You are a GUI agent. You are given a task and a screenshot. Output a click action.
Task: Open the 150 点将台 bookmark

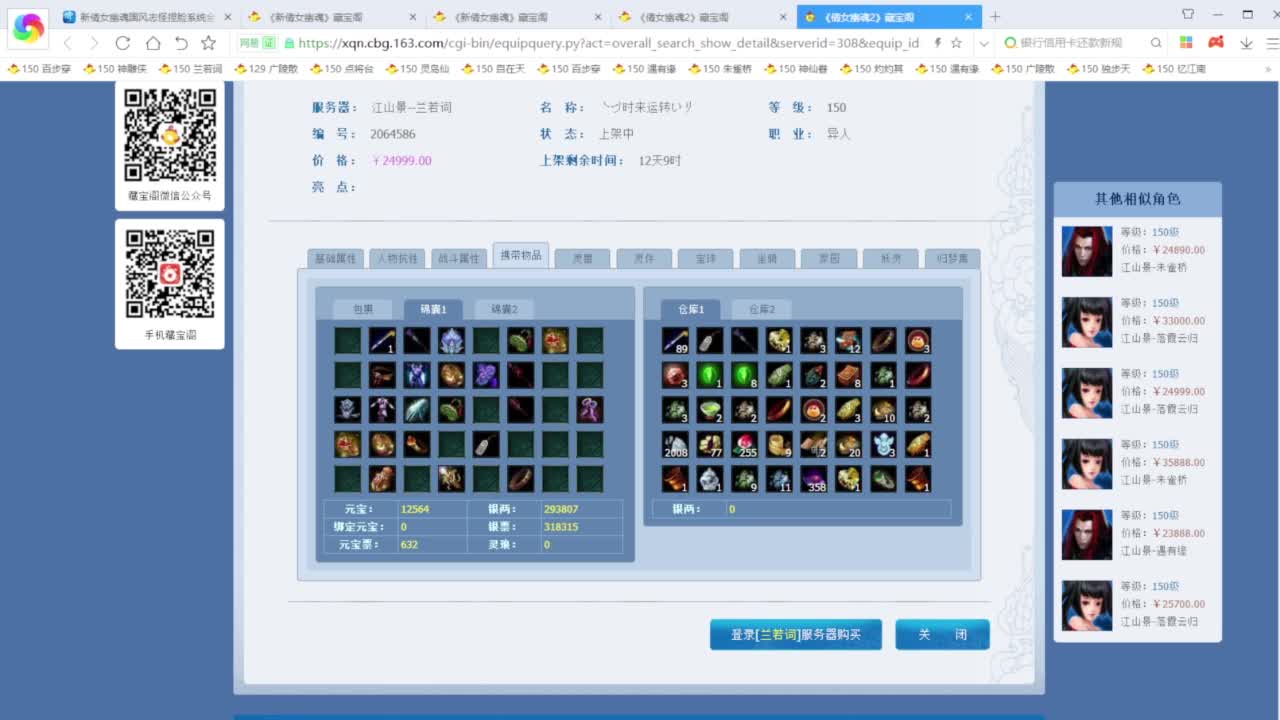click(341, 69)
